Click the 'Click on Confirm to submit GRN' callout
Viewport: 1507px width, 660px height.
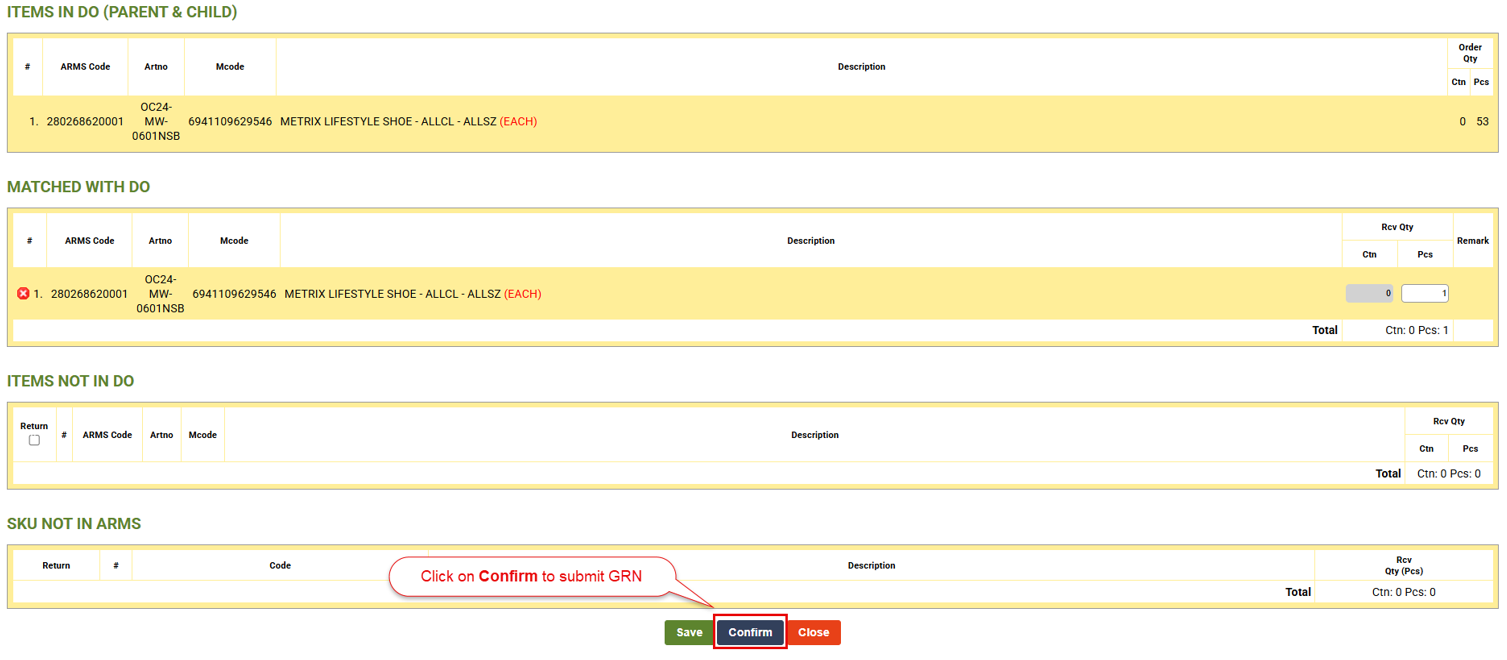pyautogui.click(x=531, y=577)
